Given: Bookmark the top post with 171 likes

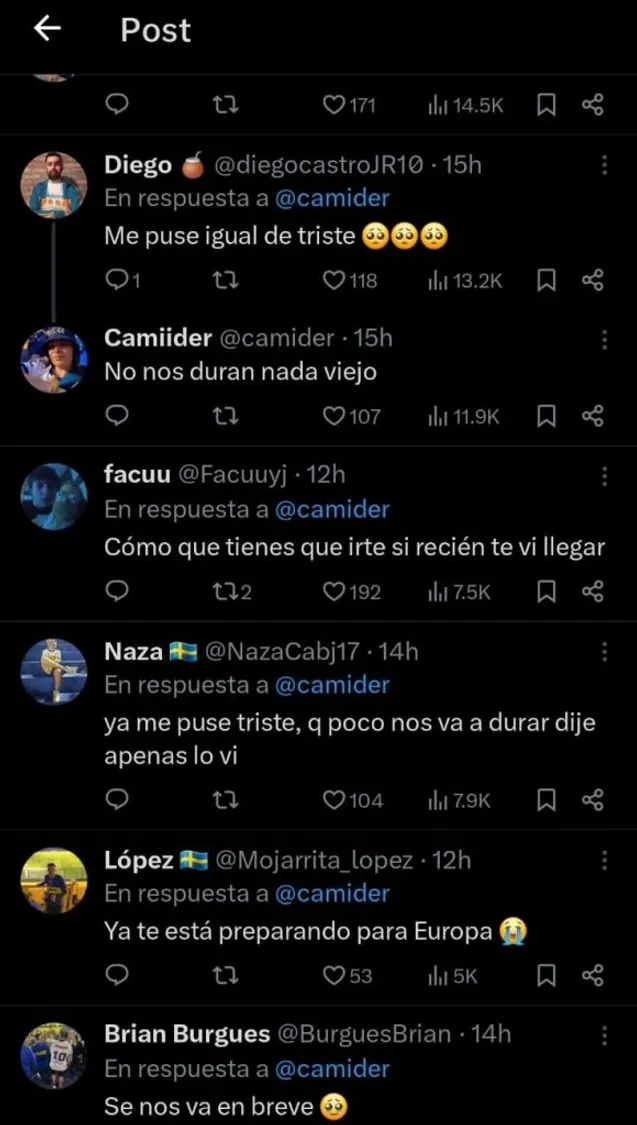Looking at the screenshot, I should 546,105.
